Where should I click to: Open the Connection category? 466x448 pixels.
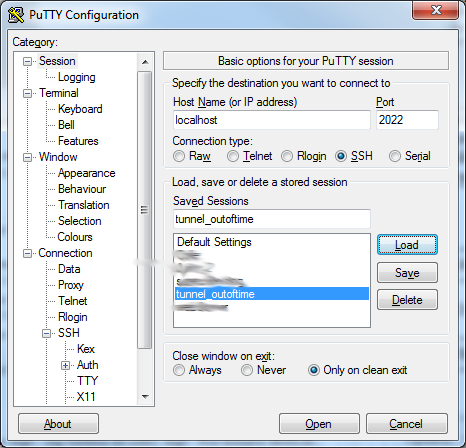pyautogui.click(x=65, y=253)
